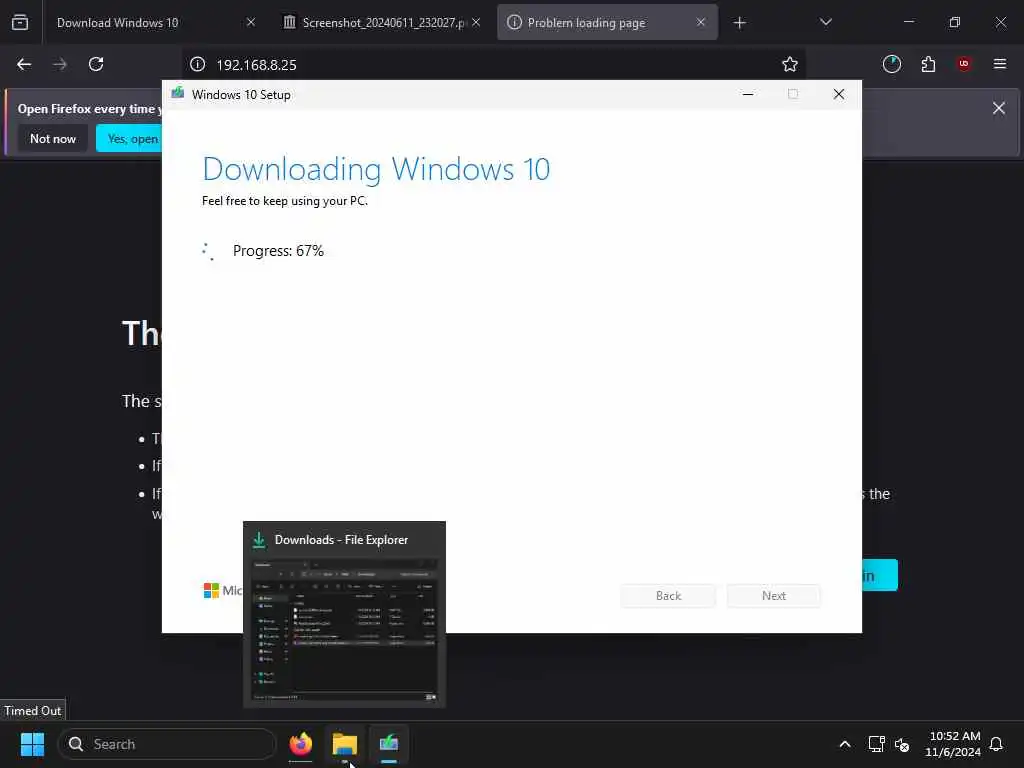List all tabs with the chevron dropdown
The width and height of the screenshot is (1024, 768).
coord(825,22)
